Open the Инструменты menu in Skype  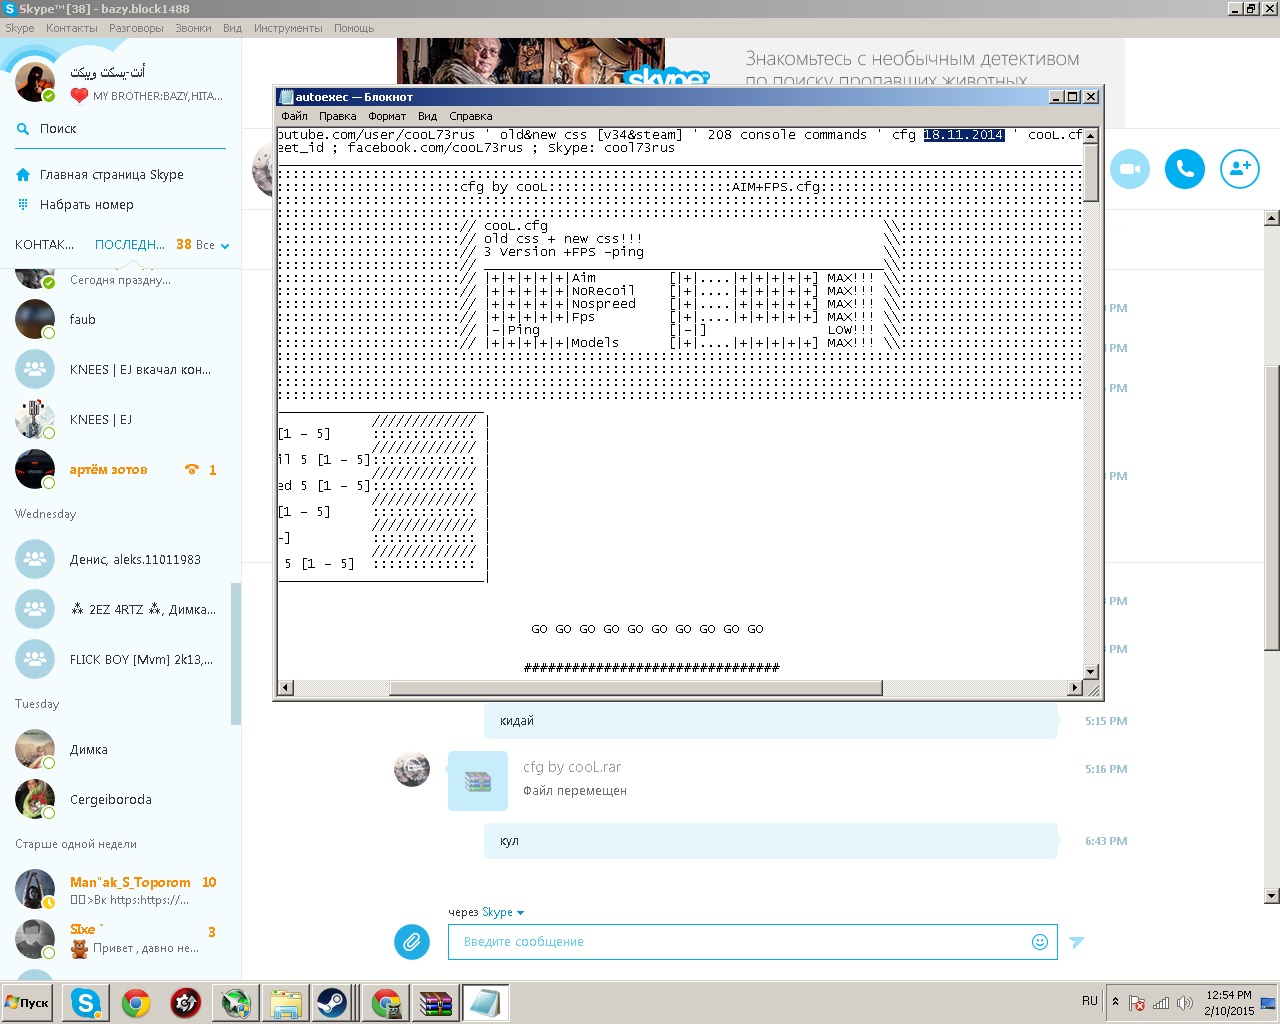click(288, 28)
